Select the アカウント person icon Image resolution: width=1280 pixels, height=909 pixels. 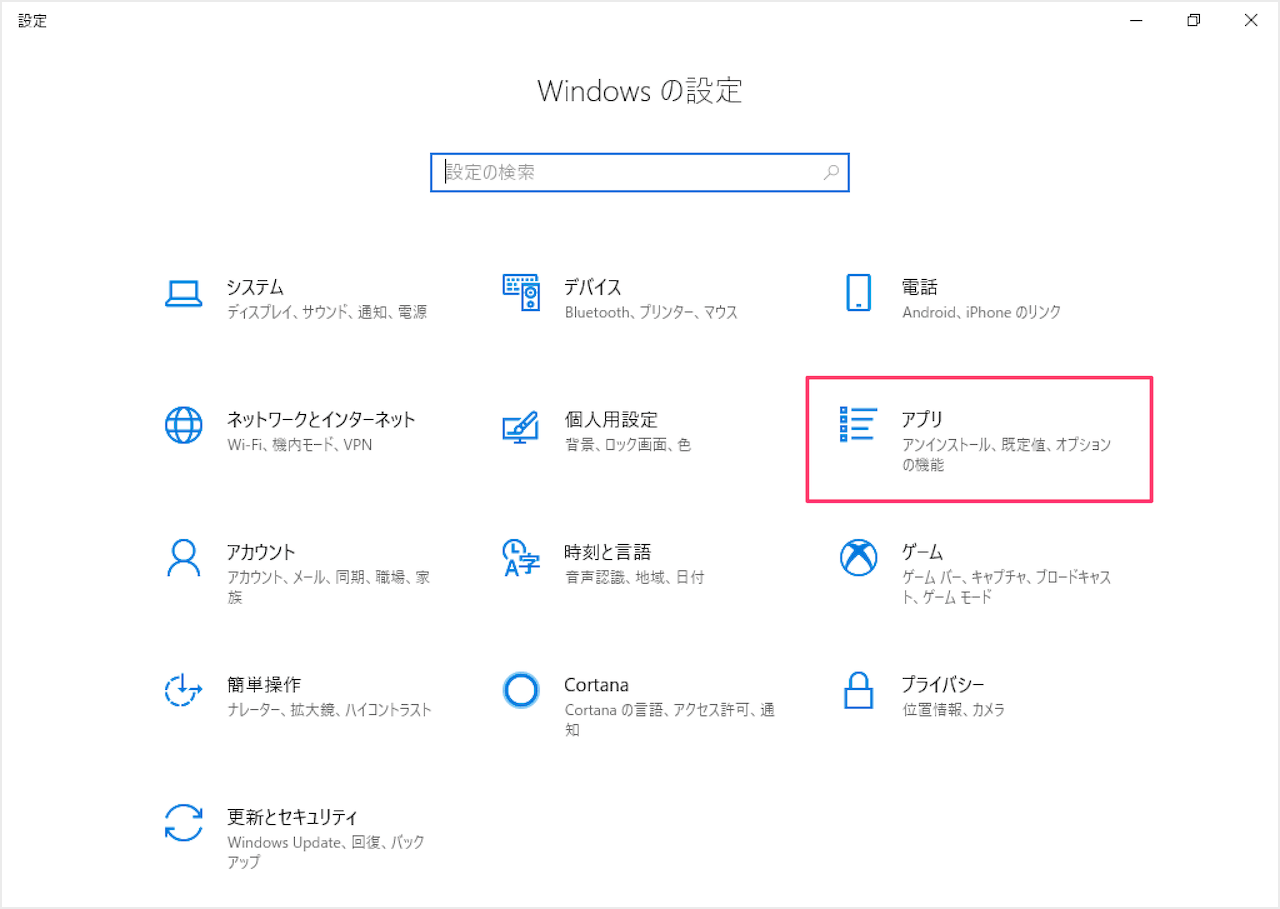click(183, 558)
